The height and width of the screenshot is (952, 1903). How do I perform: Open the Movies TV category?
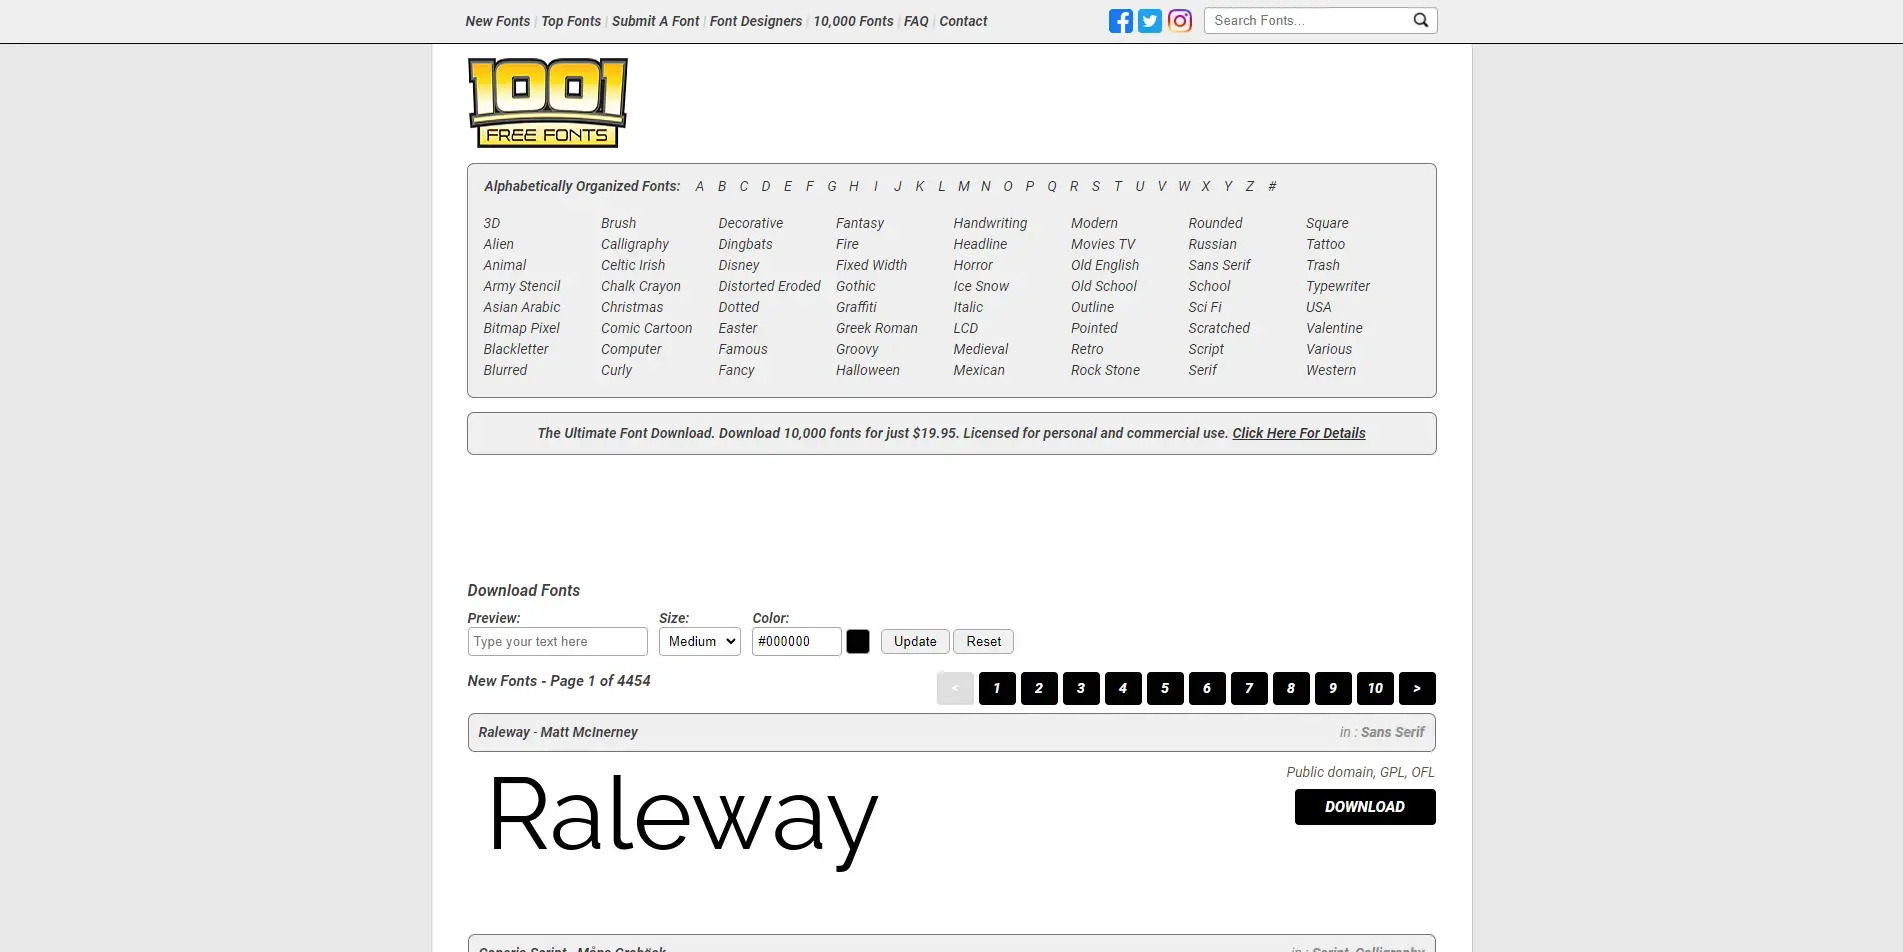click(1103, 244)
